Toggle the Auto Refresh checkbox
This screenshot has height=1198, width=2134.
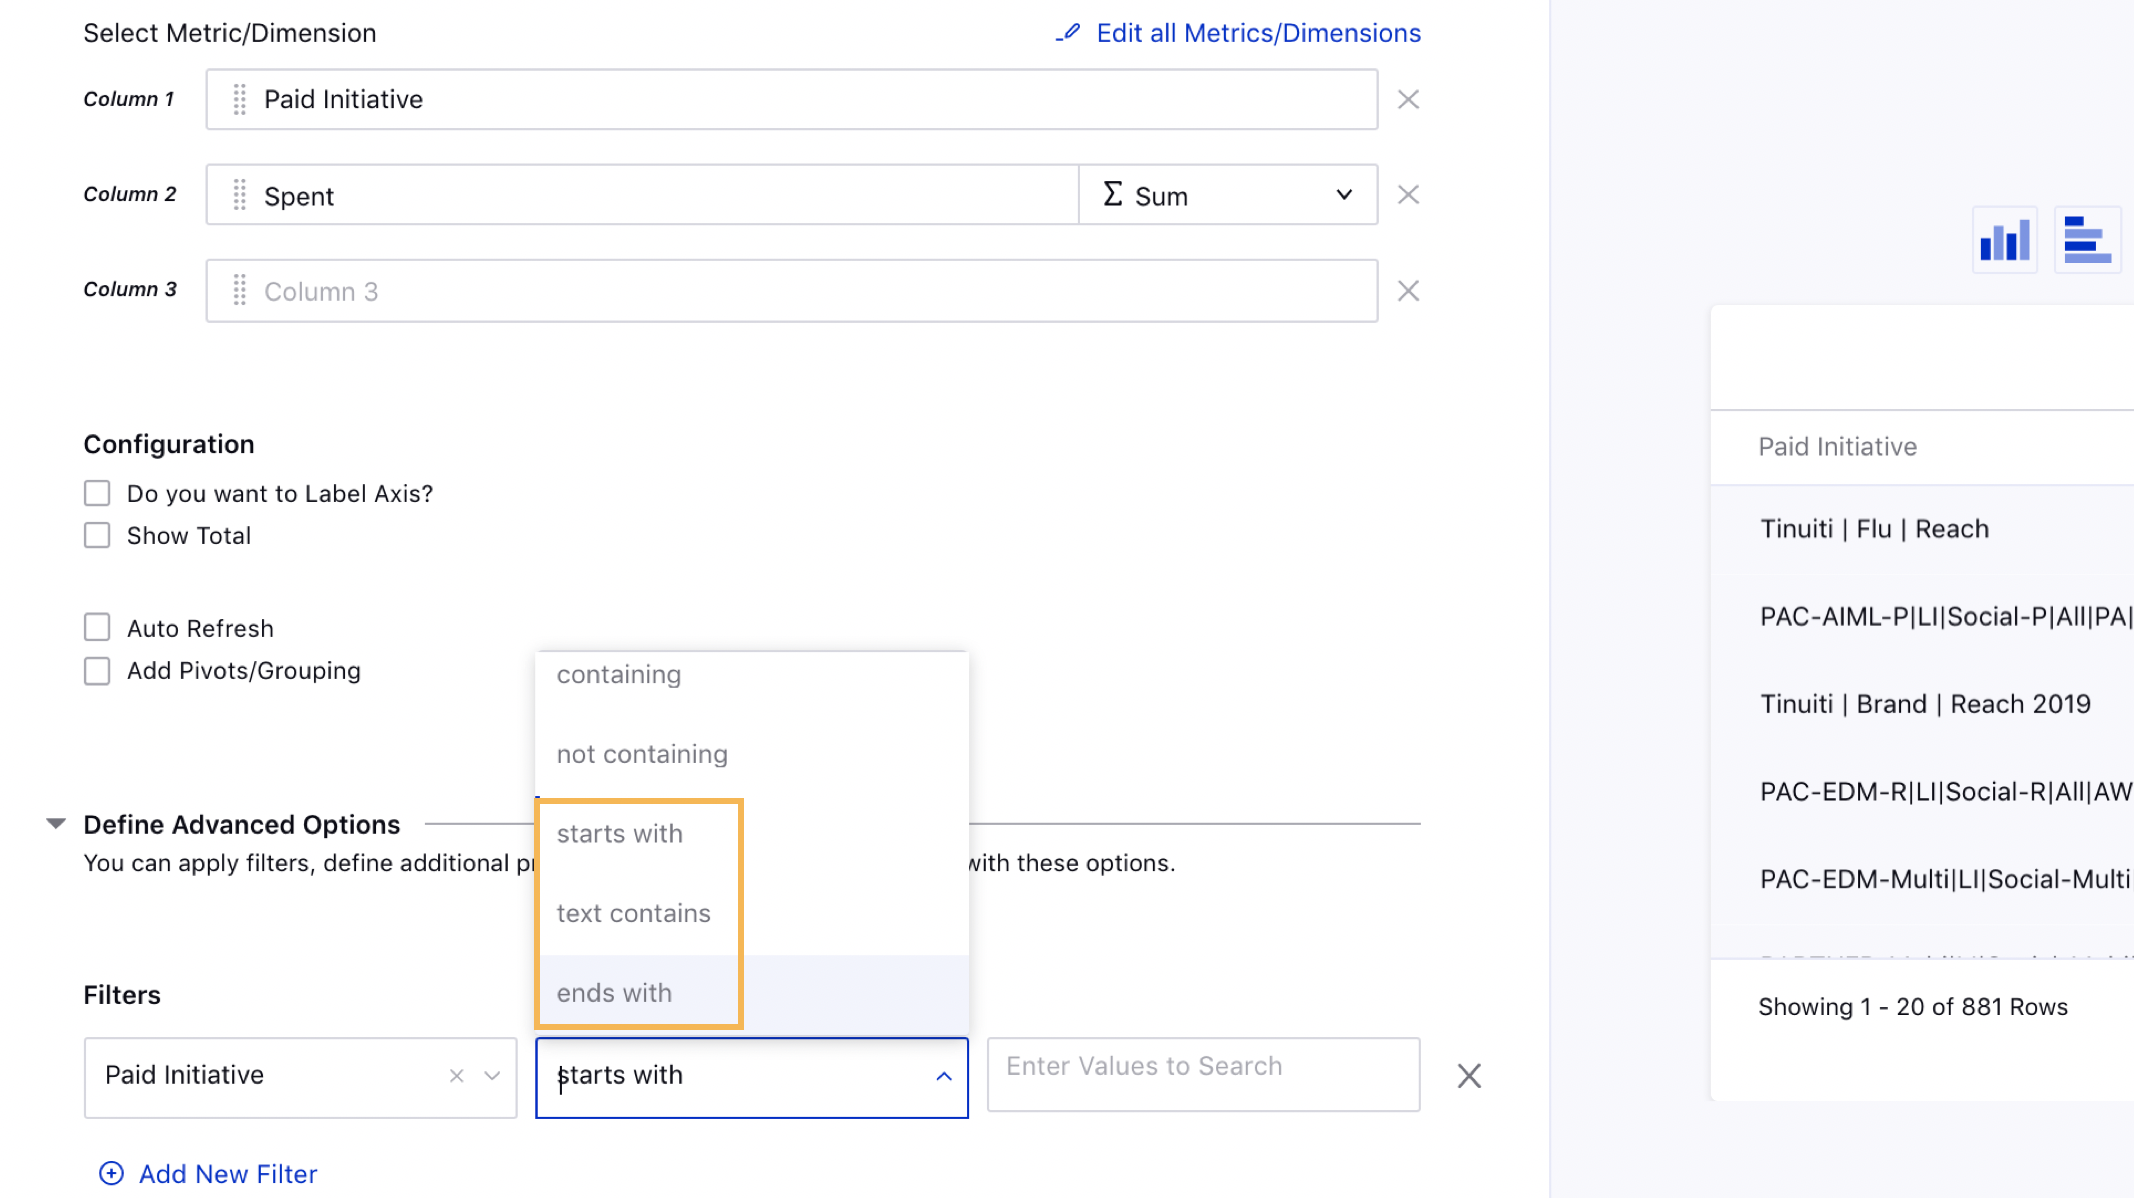(x=95, y=626)
